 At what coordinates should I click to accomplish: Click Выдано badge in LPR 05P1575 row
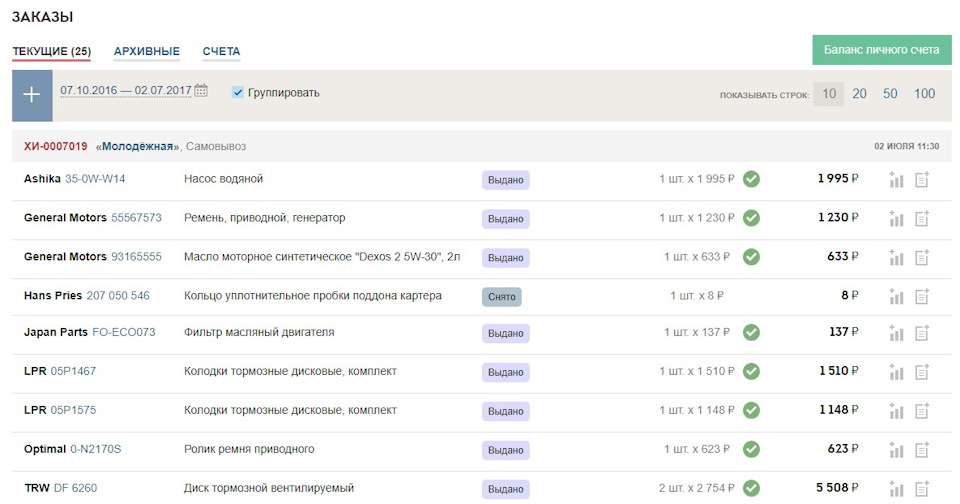[506, 412]
